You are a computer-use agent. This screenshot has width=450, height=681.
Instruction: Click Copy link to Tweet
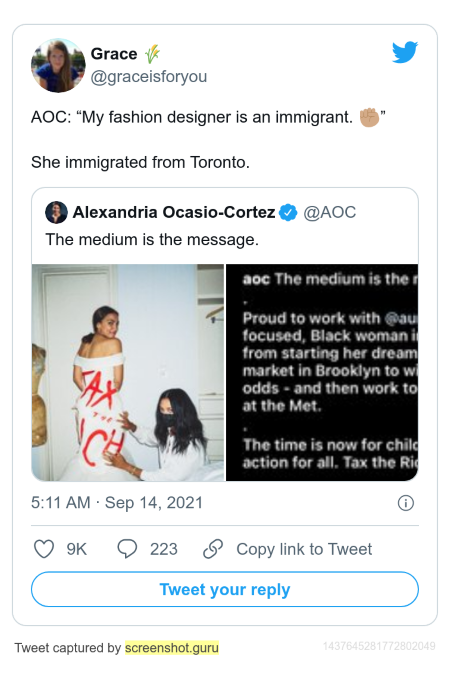pyautogui.click(x=304, y=549)
